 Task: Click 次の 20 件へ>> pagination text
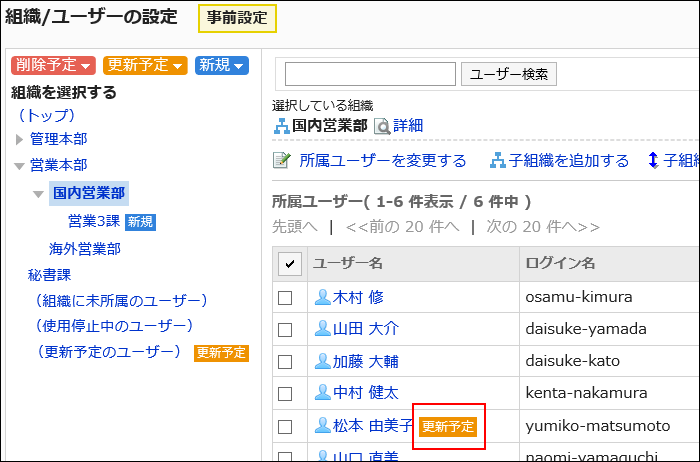(x=543, y=227)
